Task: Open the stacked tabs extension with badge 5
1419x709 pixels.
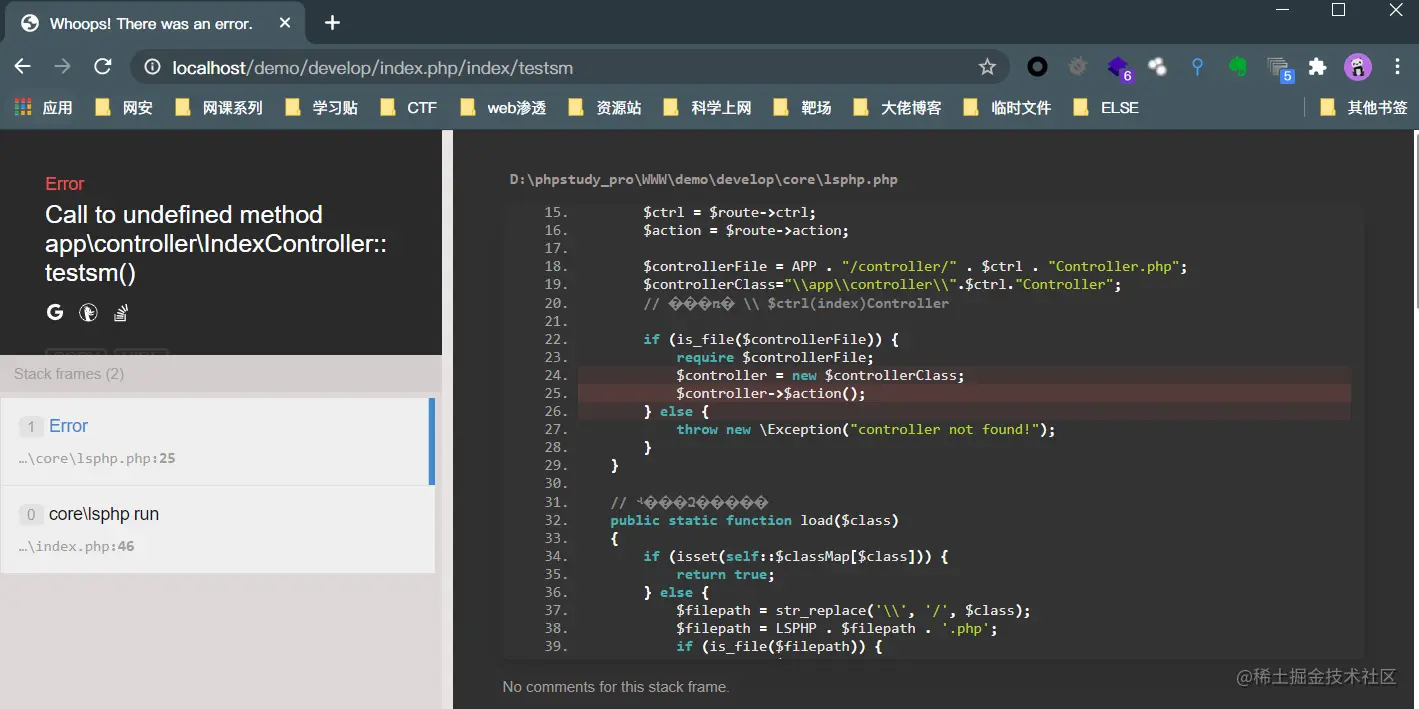Action: [x=1279, y=68]
